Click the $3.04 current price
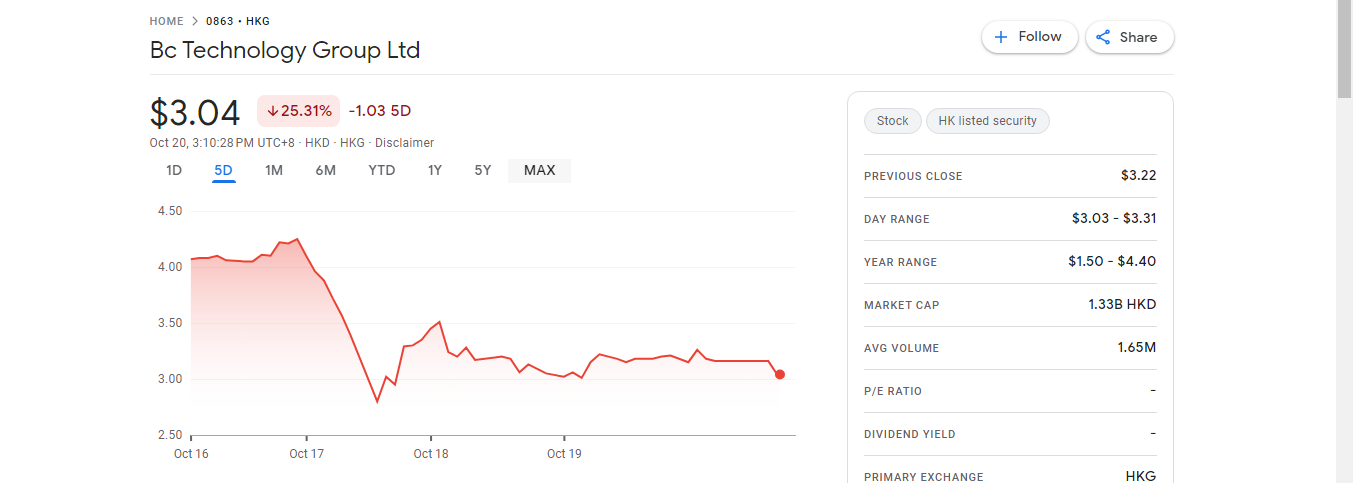The width and height of the screenshot is (1353, 483). 195,112
